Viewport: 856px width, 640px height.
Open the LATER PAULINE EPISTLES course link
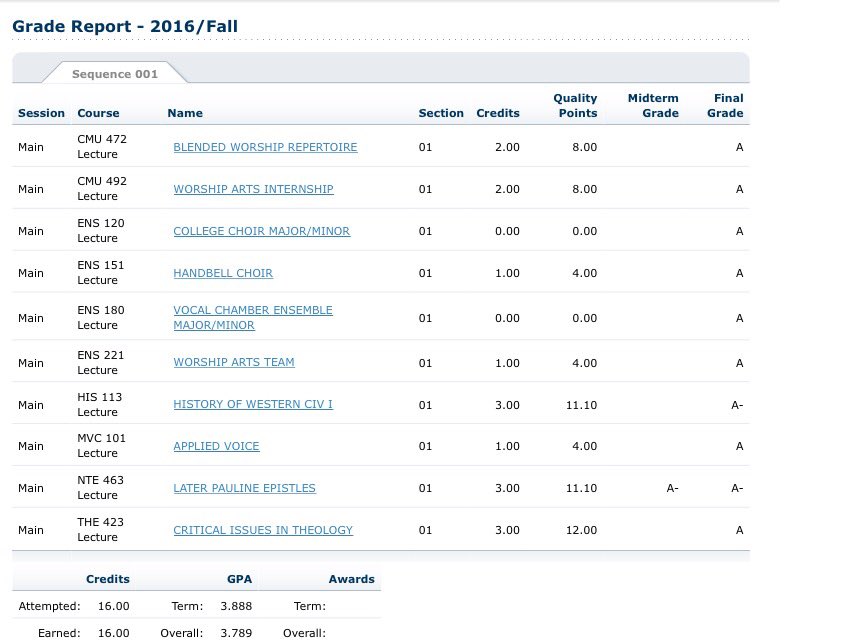tap(244, 488)
